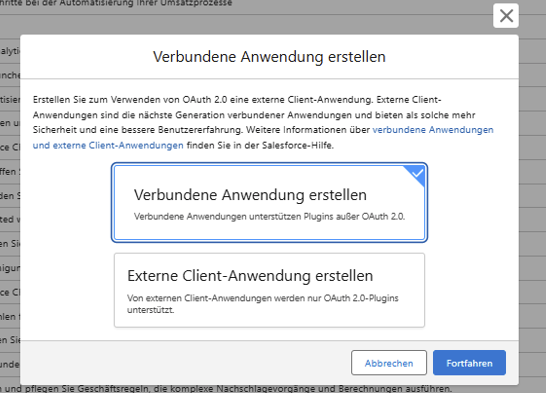The image size is (546, 393).
Task: Click the empty dialog footer left of Abbrechen
Action: pyautogui.click(x=185, y=363)
